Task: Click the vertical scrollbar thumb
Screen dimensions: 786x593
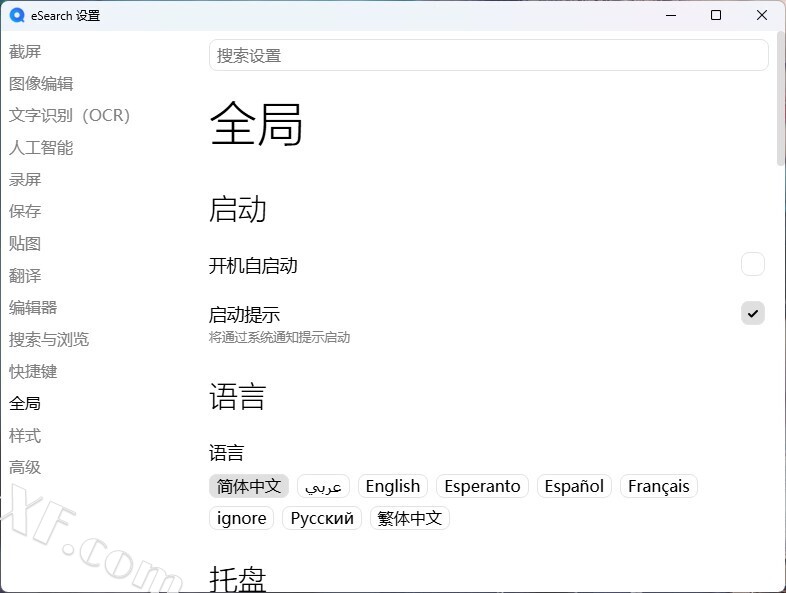Action: pos(780,100)
